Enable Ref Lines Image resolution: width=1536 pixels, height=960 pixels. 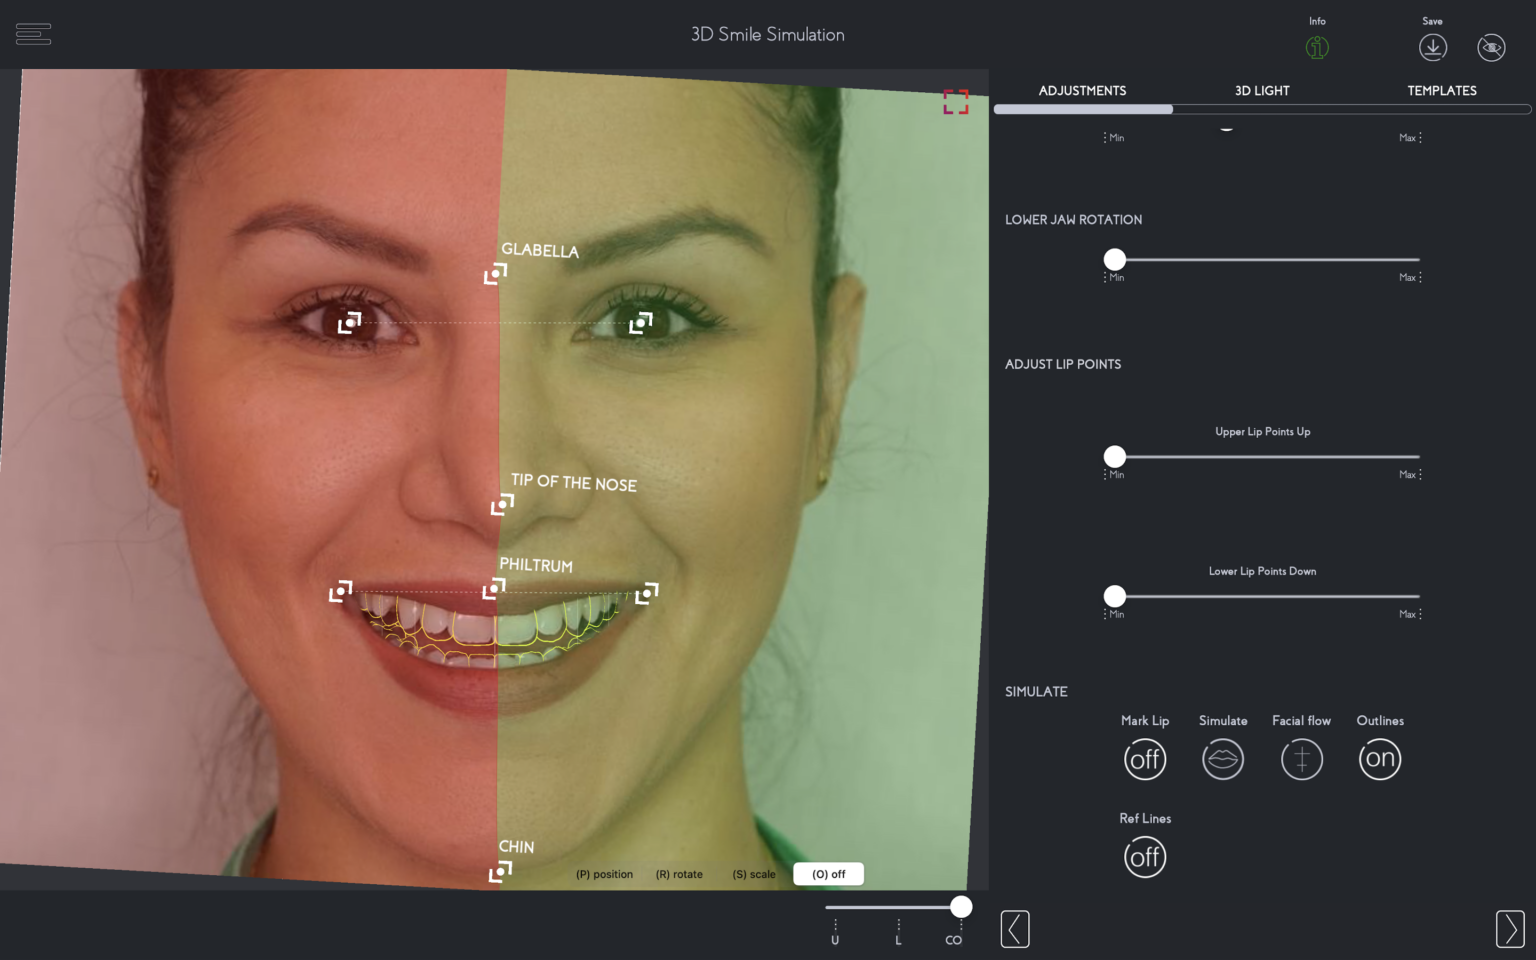point(1145,856)
